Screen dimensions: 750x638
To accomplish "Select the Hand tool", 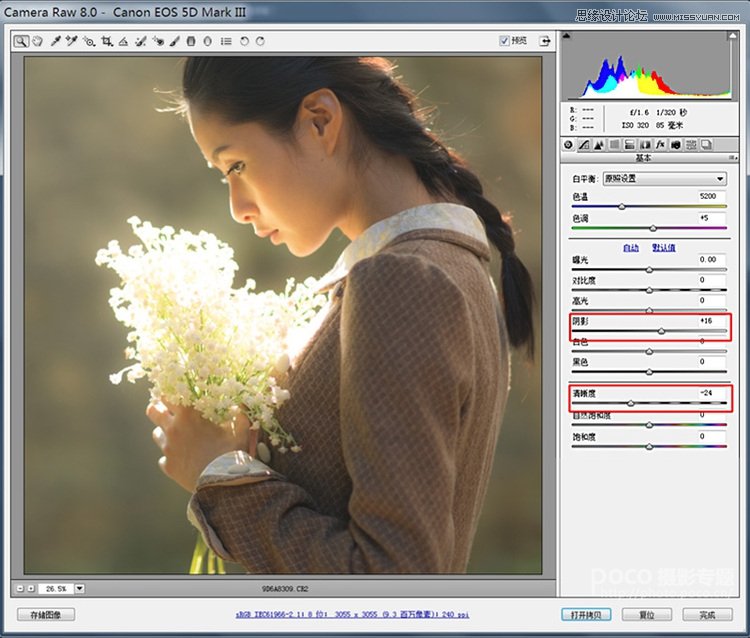I will 37,42.
